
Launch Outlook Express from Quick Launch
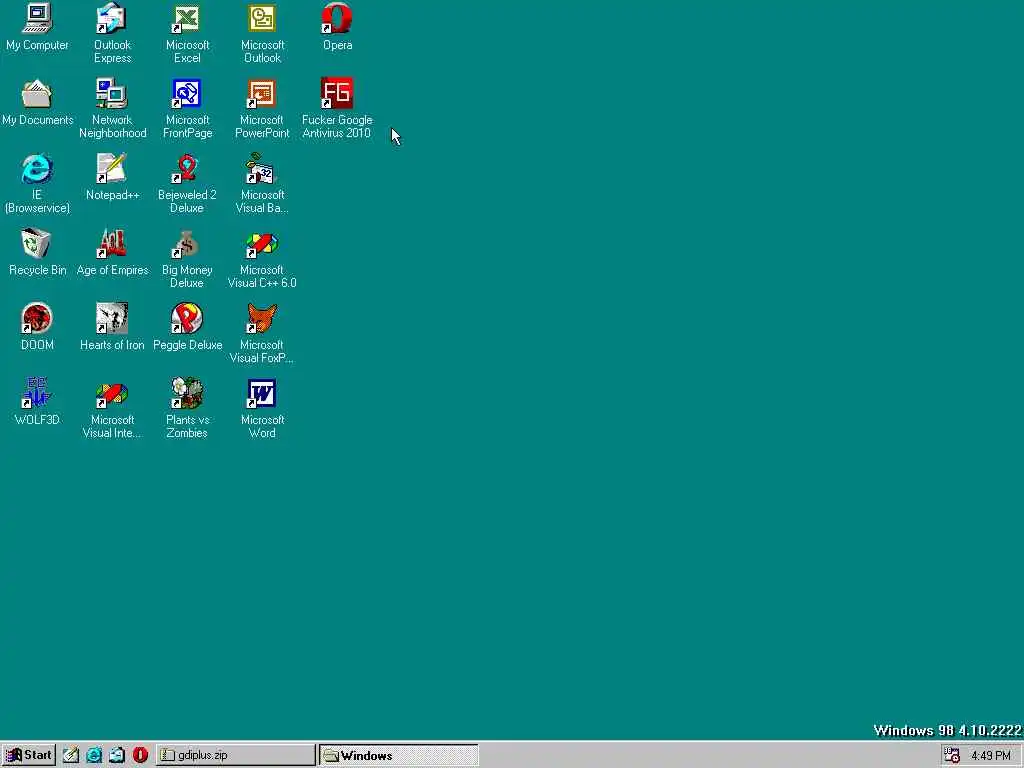pyautogui.click(x=117, y=755)
